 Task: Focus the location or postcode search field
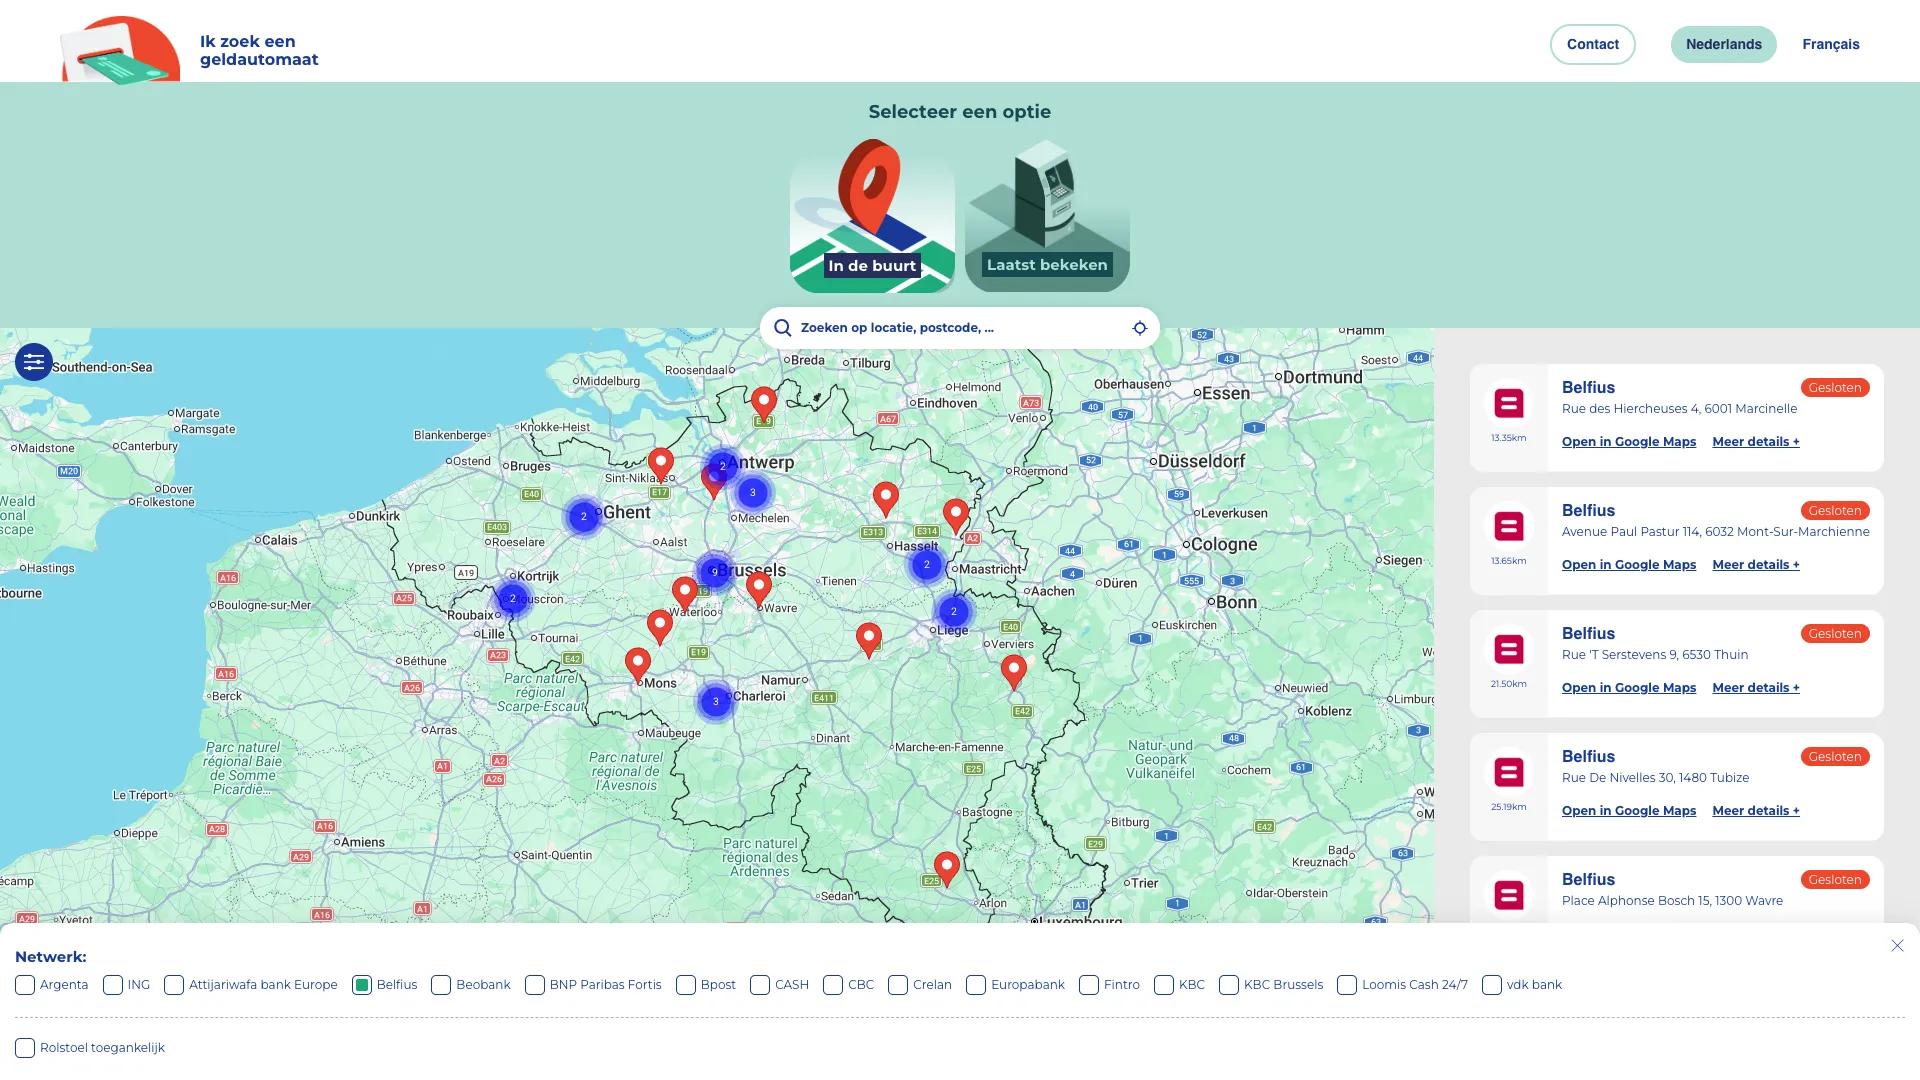959,328
